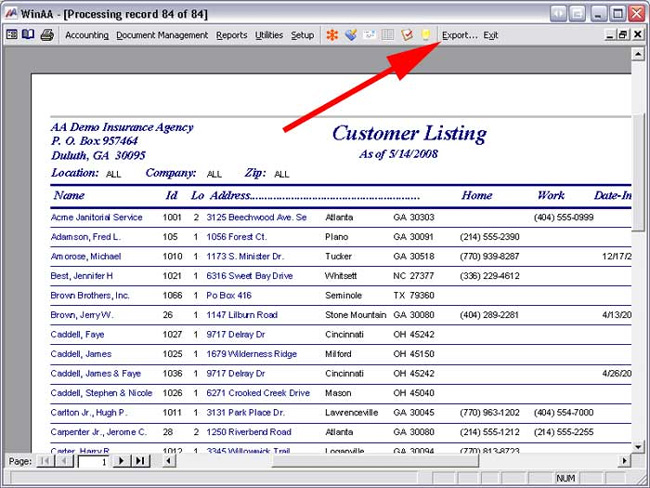Click the horizontal scrollbar thumb

click(x=375, y=461)
